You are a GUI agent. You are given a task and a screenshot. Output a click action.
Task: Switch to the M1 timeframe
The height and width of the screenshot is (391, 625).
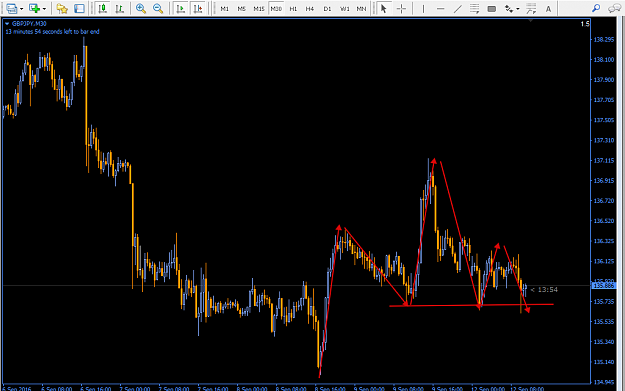(224, 9)
